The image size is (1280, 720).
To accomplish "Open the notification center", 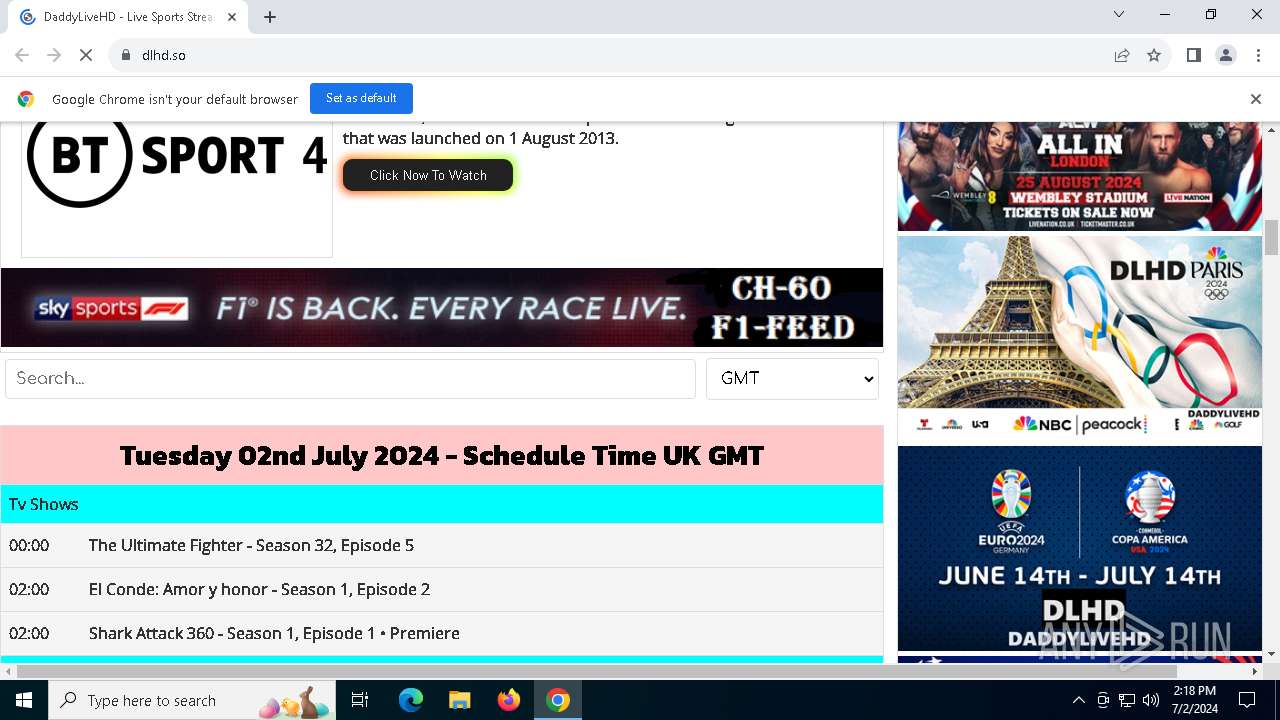I will click(1247, 700).
